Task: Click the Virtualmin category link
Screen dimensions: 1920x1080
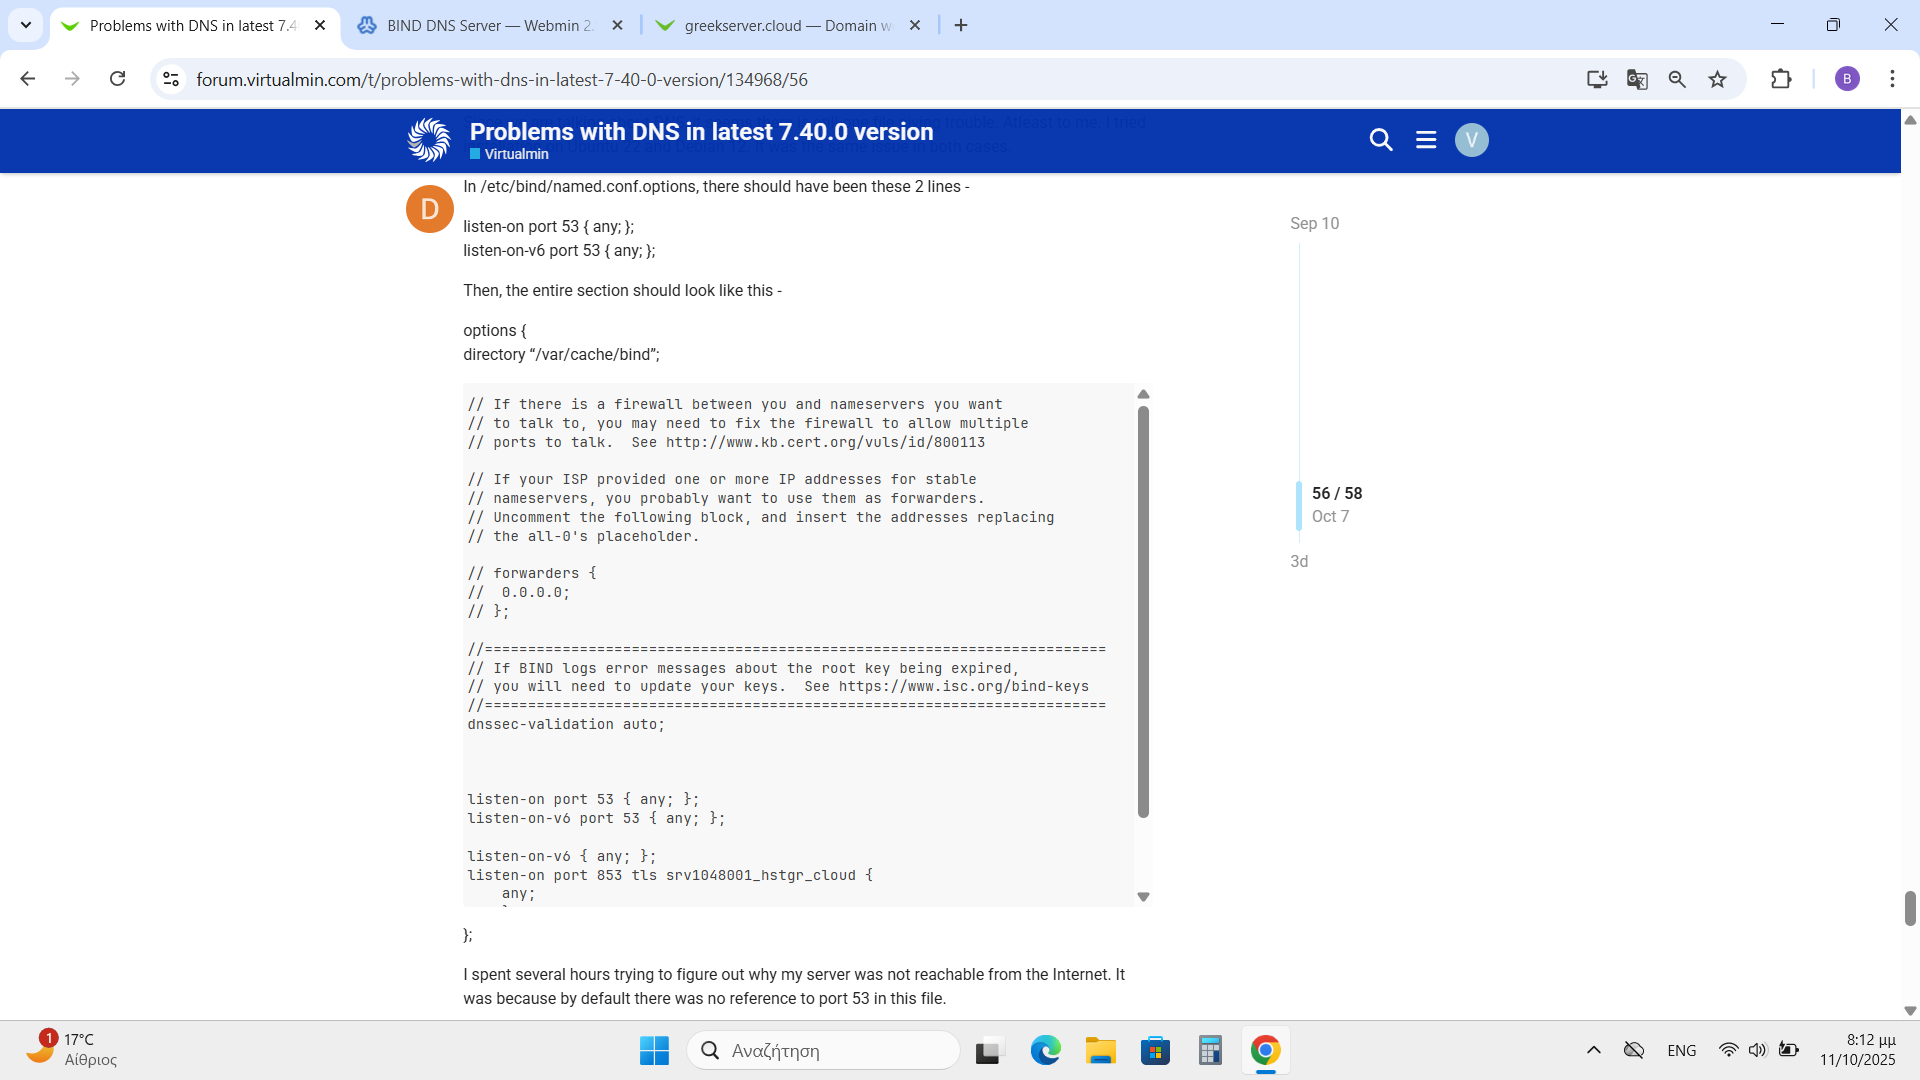Action: (516, 154)
